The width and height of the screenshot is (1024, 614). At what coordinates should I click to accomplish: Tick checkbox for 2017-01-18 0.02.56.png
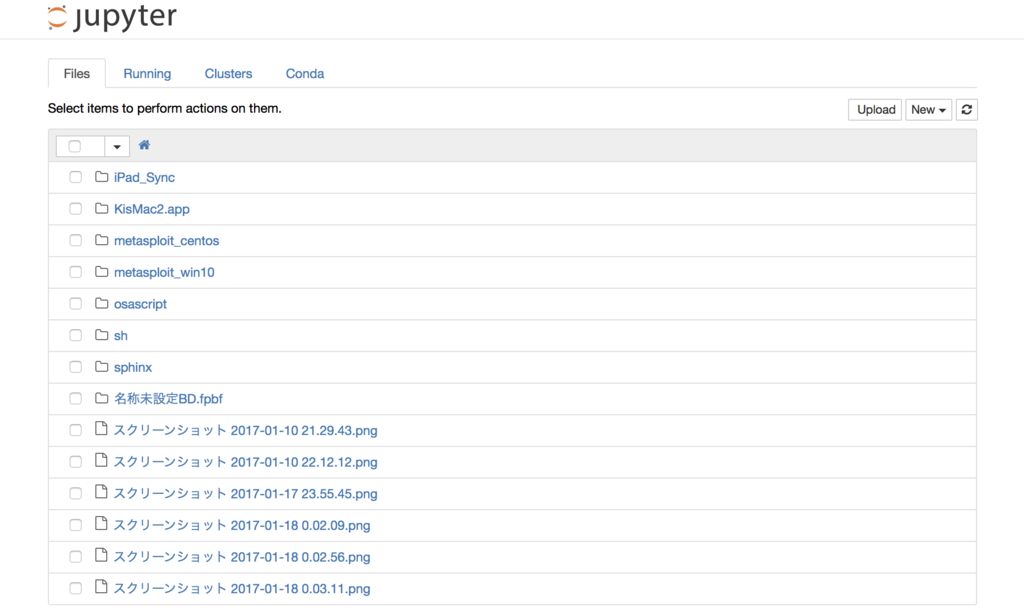(x=76, y=557)
